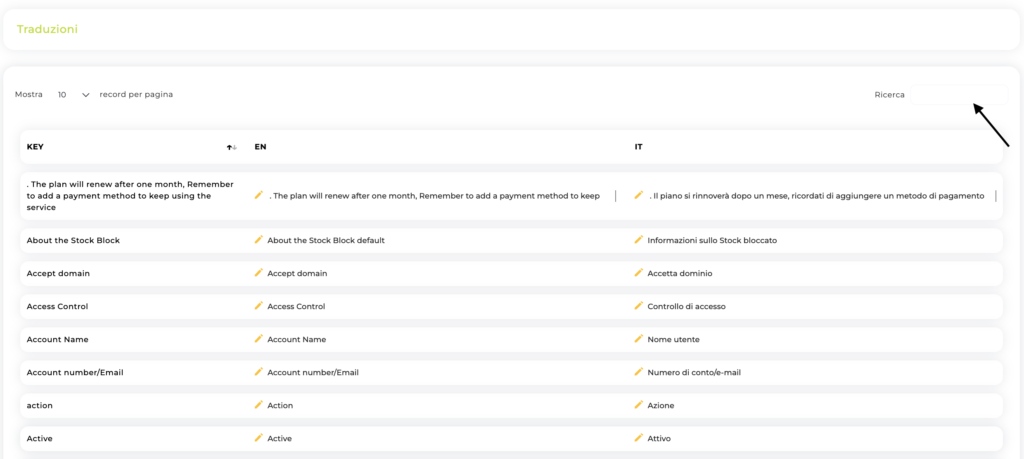
Task: Edit the Italian translation 'Accetta dominio' via pencil
Action: tap(639, 273)
